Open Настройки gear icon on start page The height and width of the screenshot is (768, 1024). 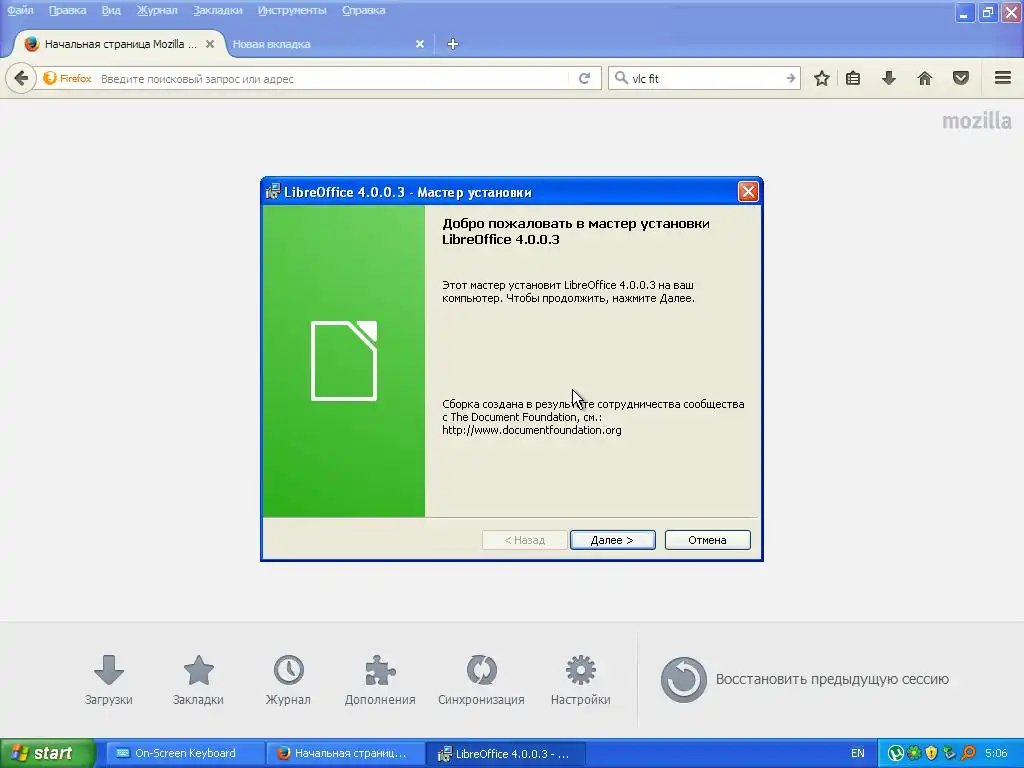tap(581, 680)
